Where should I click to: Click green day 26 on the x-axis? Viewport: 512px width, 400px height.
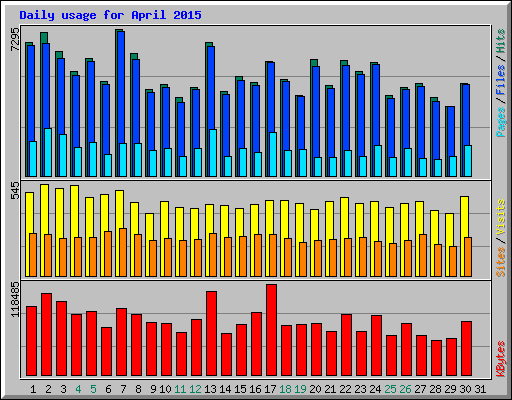[405, 389]
